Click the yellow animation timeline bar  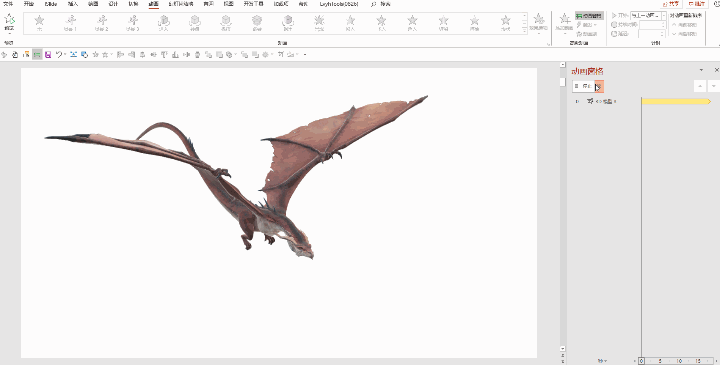(676, 101)
